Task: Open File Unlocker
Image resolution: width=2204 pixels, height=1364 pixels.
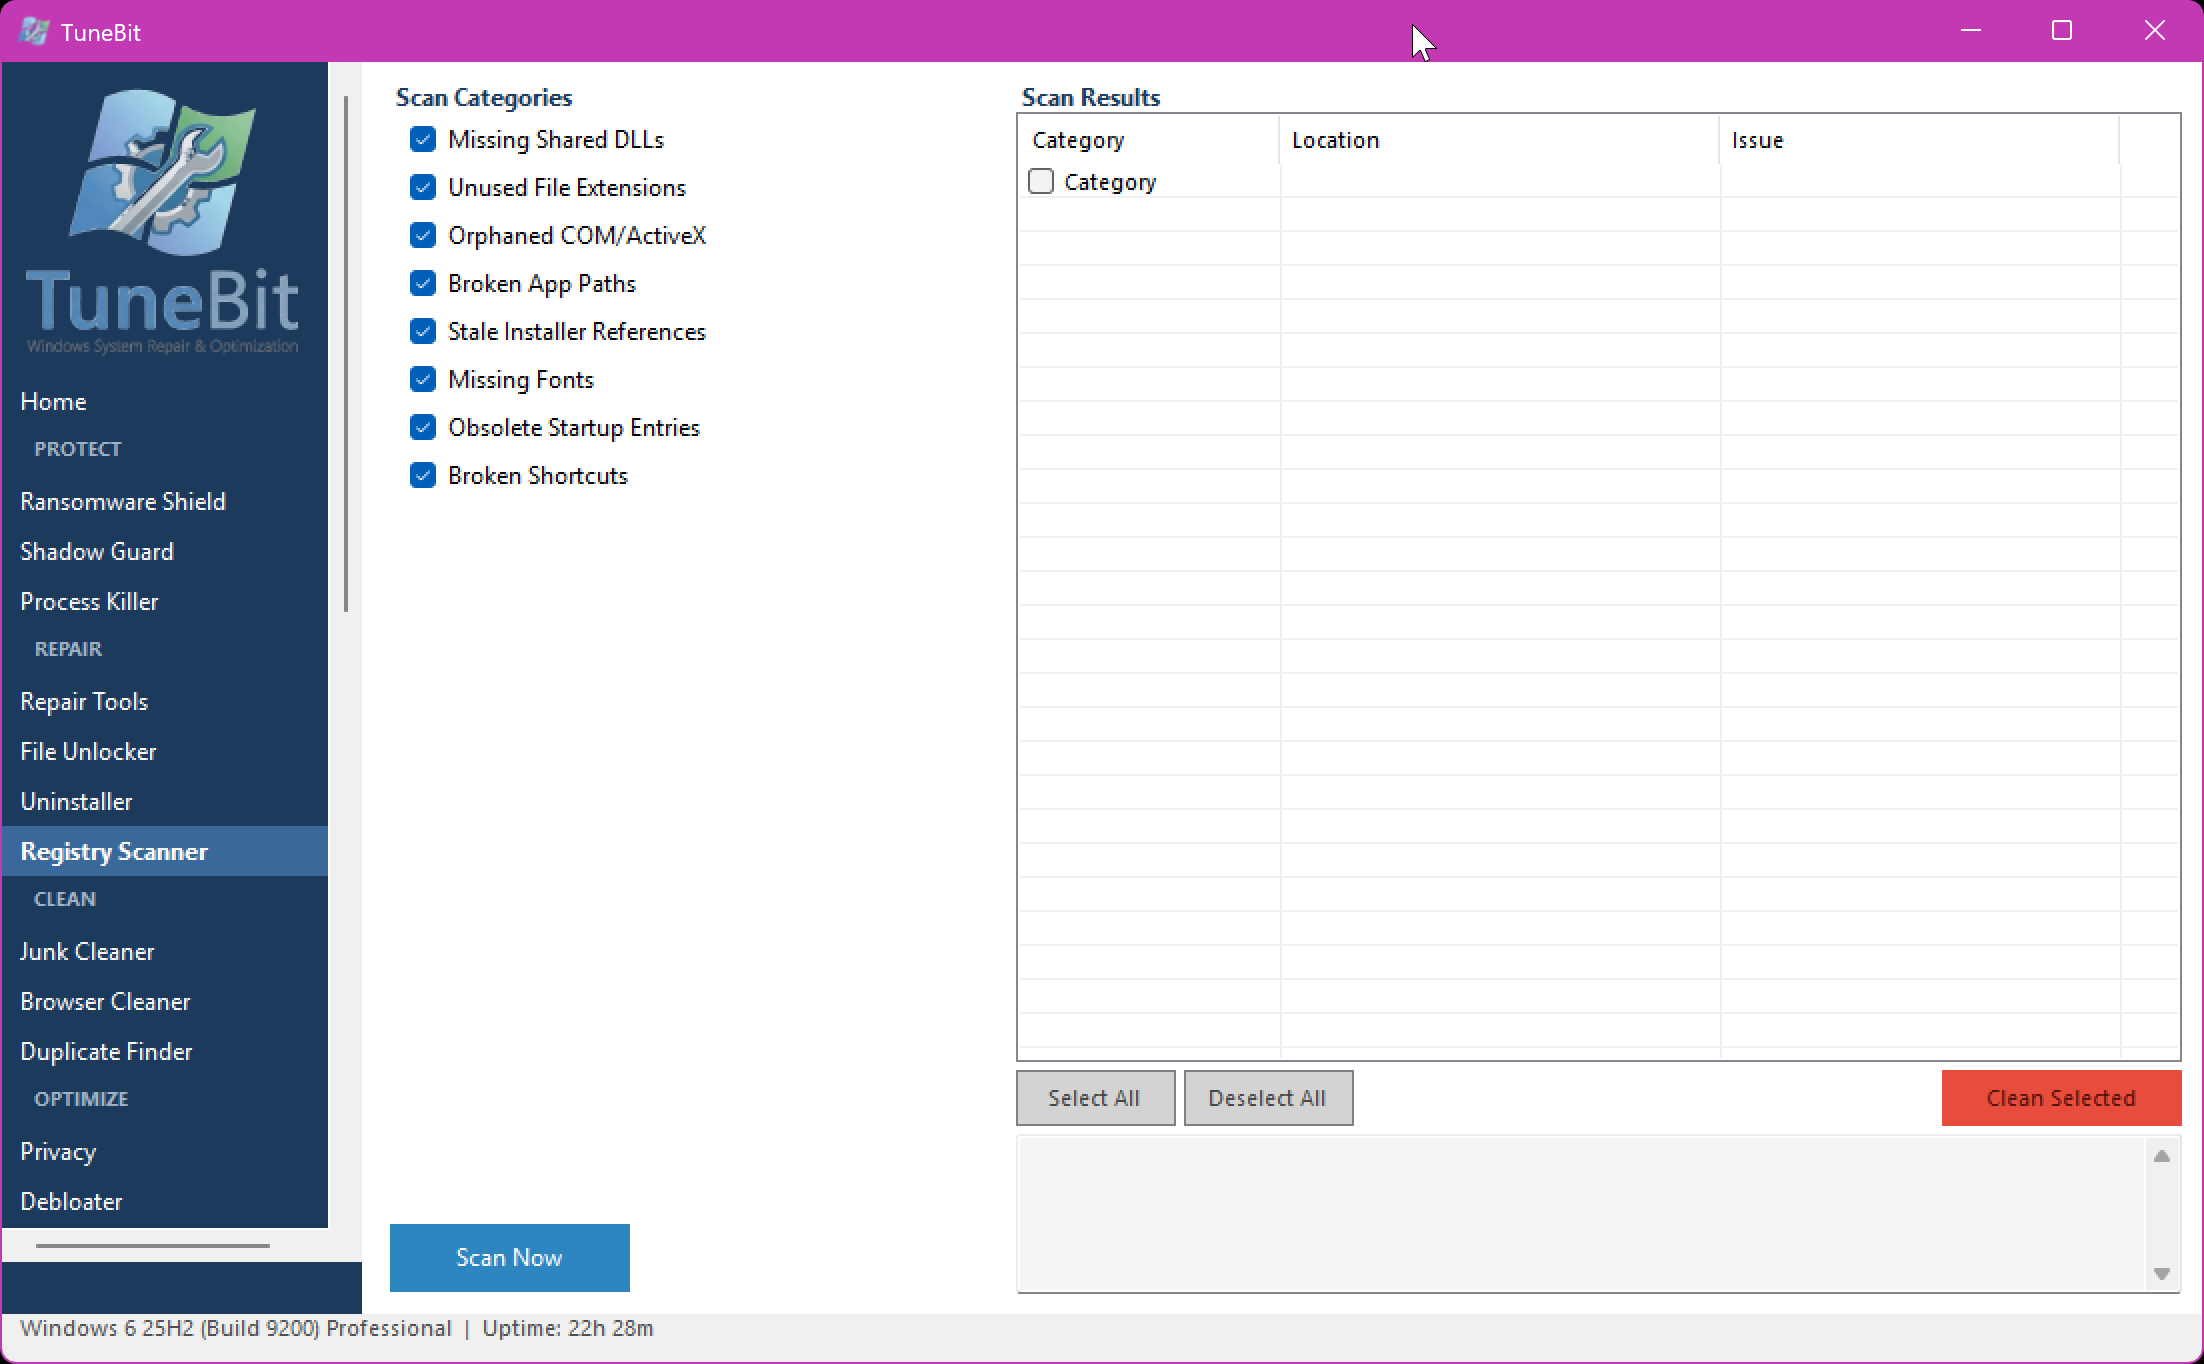Action: [x=164, y=752]
